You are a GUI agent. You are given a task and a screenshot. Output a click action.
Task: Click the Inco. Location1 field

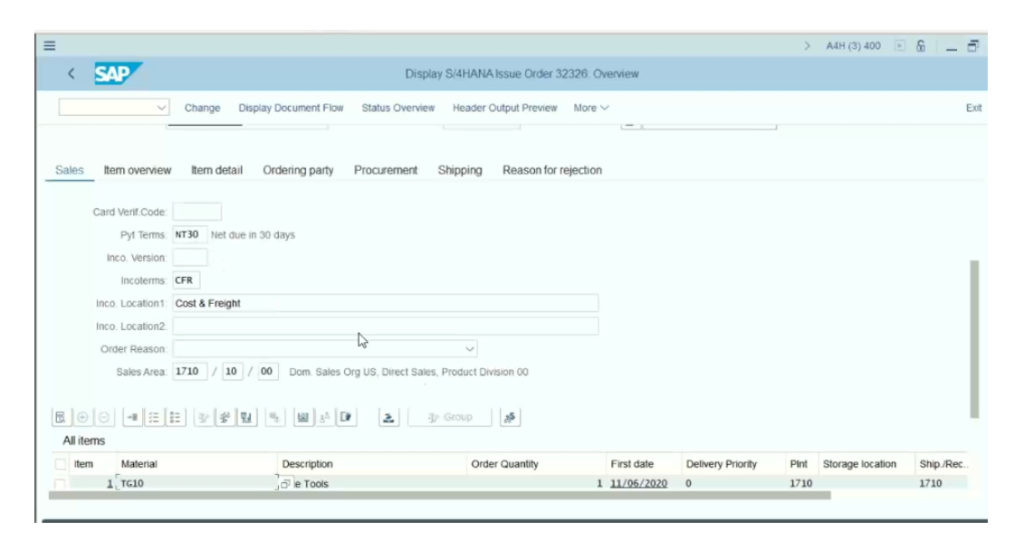coord(385,303)
